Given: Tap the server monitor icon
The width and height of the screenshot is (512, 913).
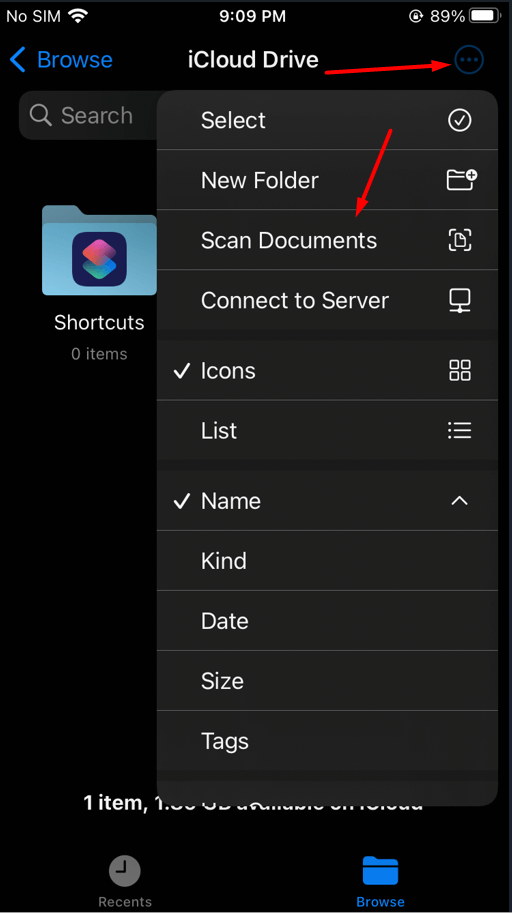Looking at the screenshot, I should coord(460,300).
